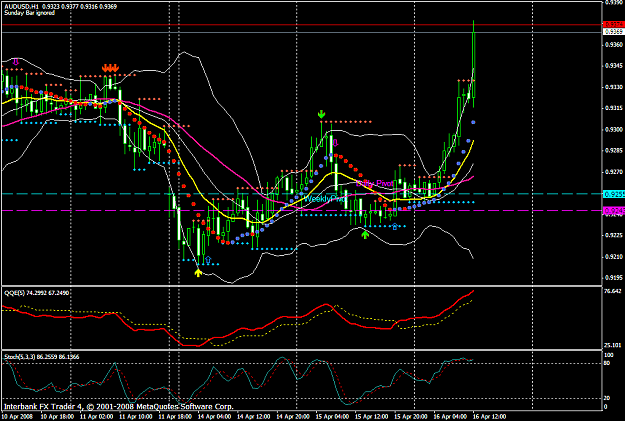Click the "15 Apr 04:00" time axis label
The image size is (625, 421).
tap(332, 417)
